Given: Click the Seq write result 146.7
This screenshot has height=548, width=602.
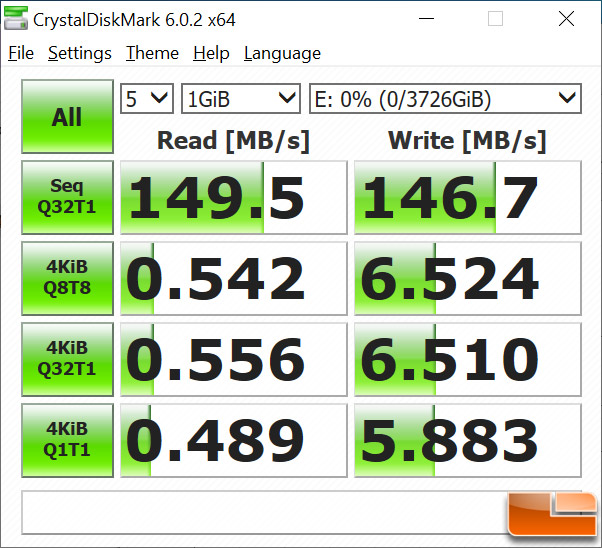Looking at the screenshot, I should (x=468, y=197).
